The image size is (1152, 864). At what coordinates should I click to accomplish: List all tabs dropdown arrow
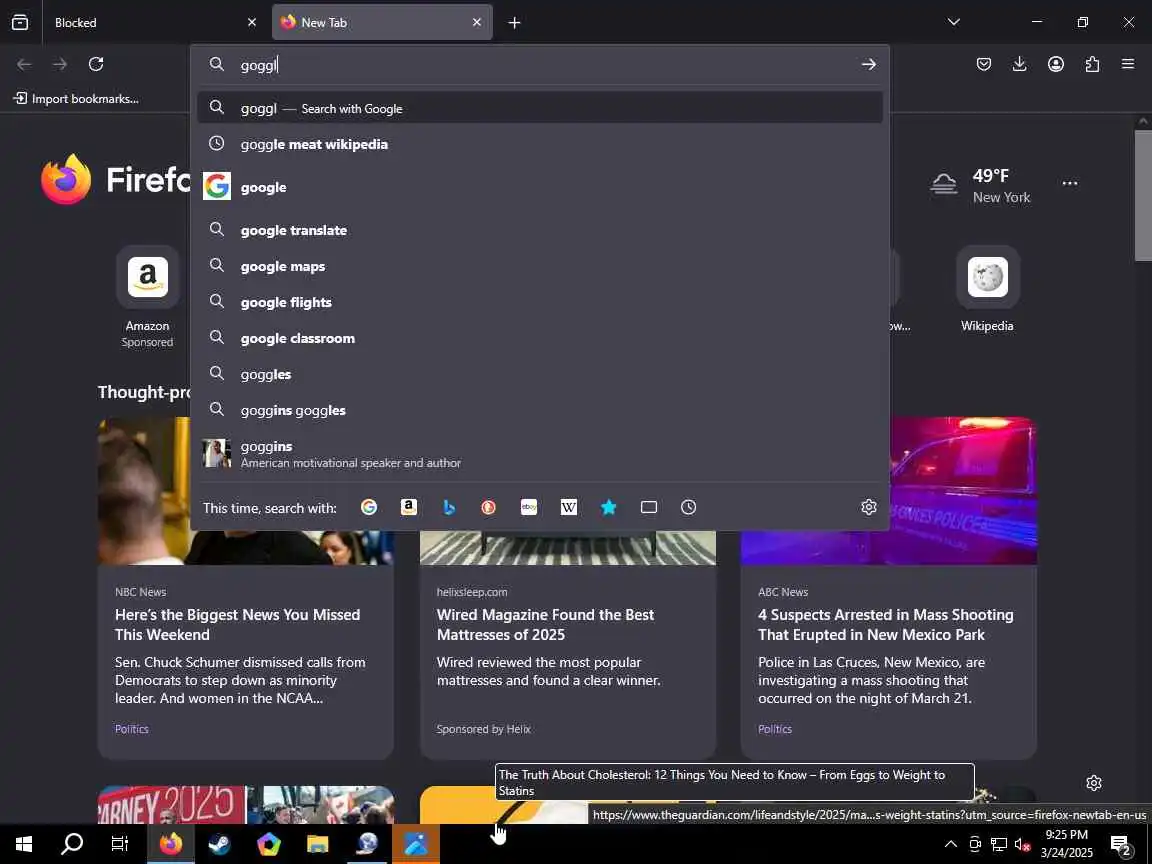click(954, 22)
